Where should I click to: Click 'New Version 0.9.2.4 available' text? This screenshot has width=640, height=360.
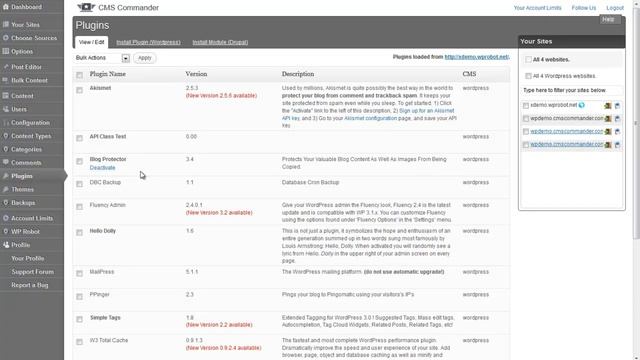click(223, 348)
